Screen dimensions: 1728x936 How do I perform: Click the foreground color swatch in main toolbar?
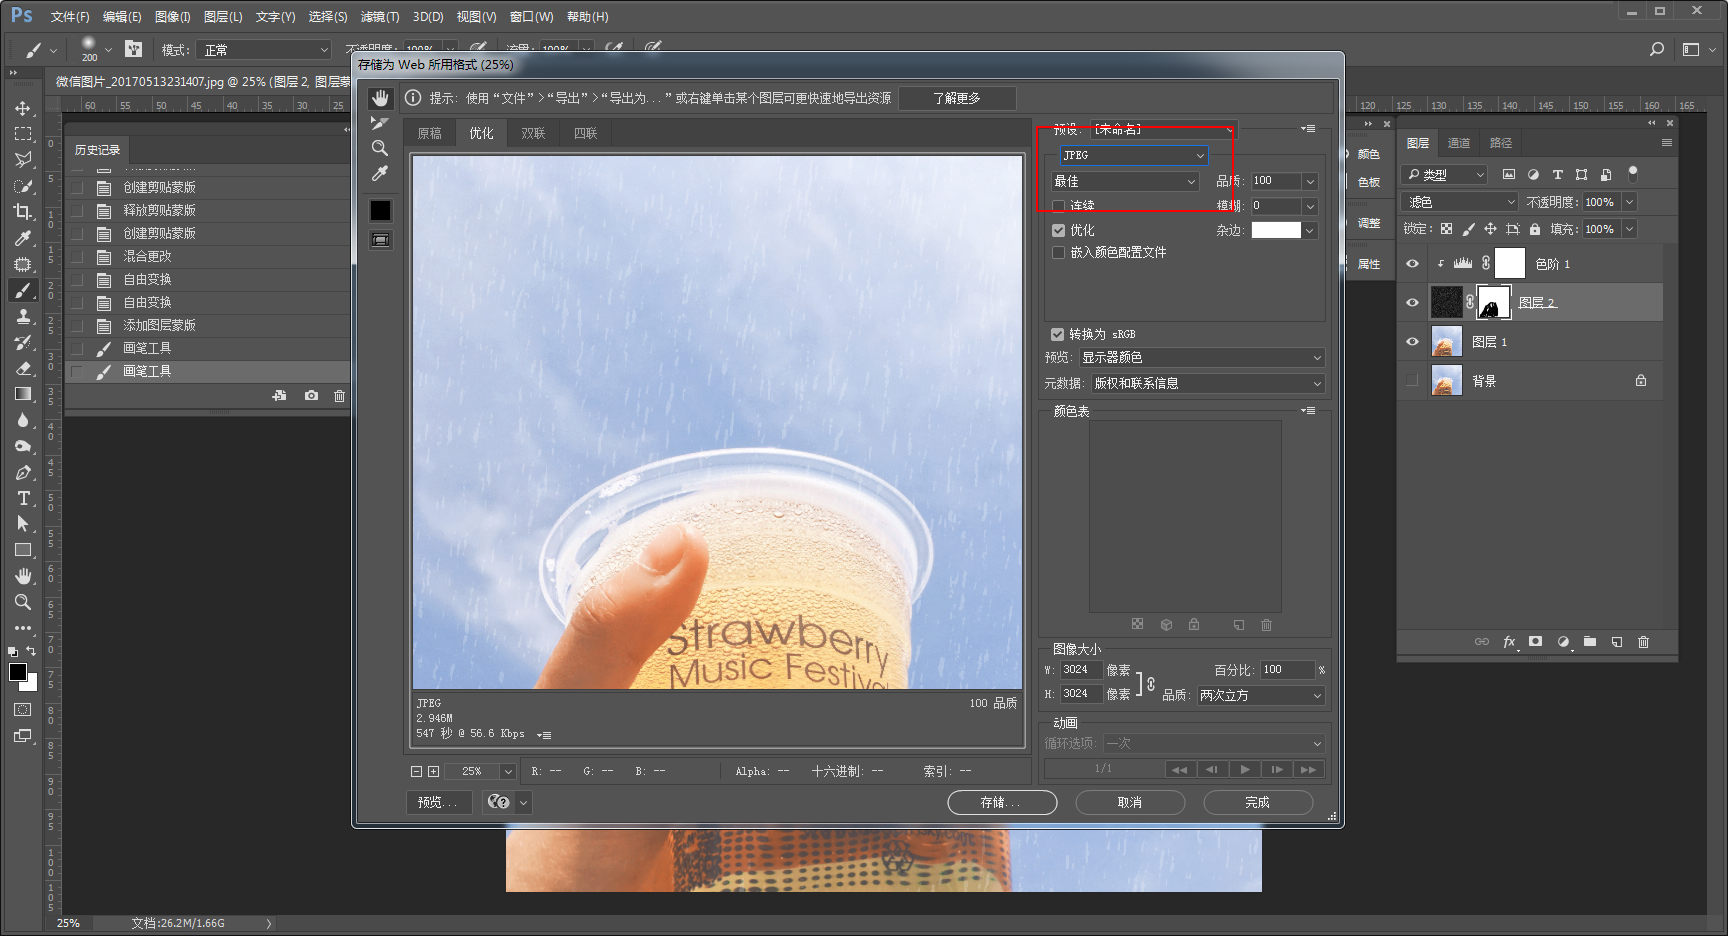tap(18, 673)
